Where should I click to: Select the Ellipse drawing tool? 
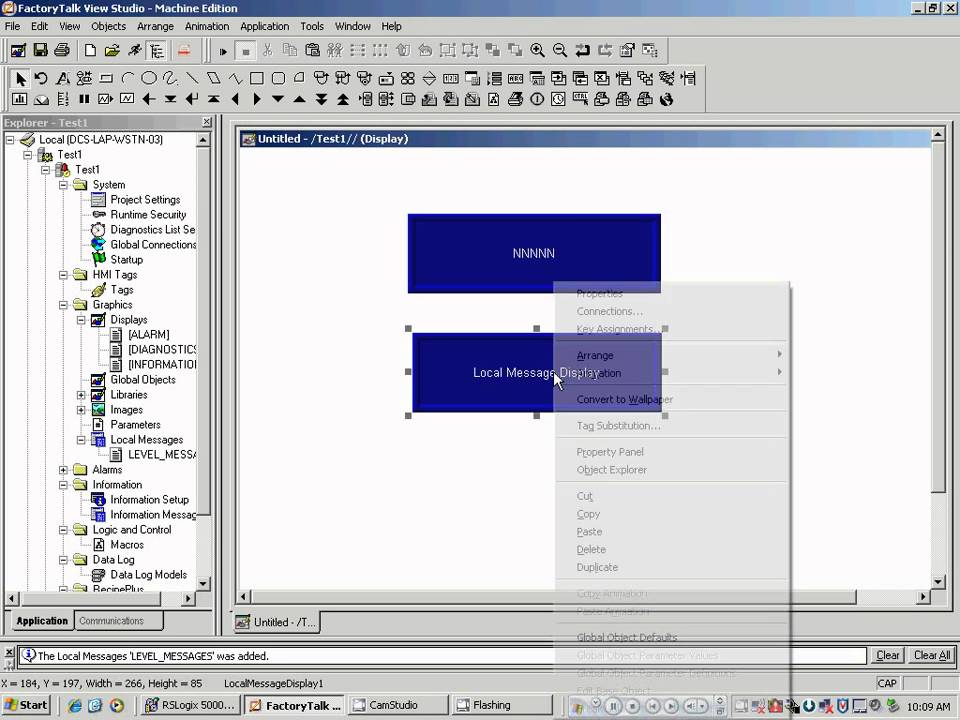(149, 78)
